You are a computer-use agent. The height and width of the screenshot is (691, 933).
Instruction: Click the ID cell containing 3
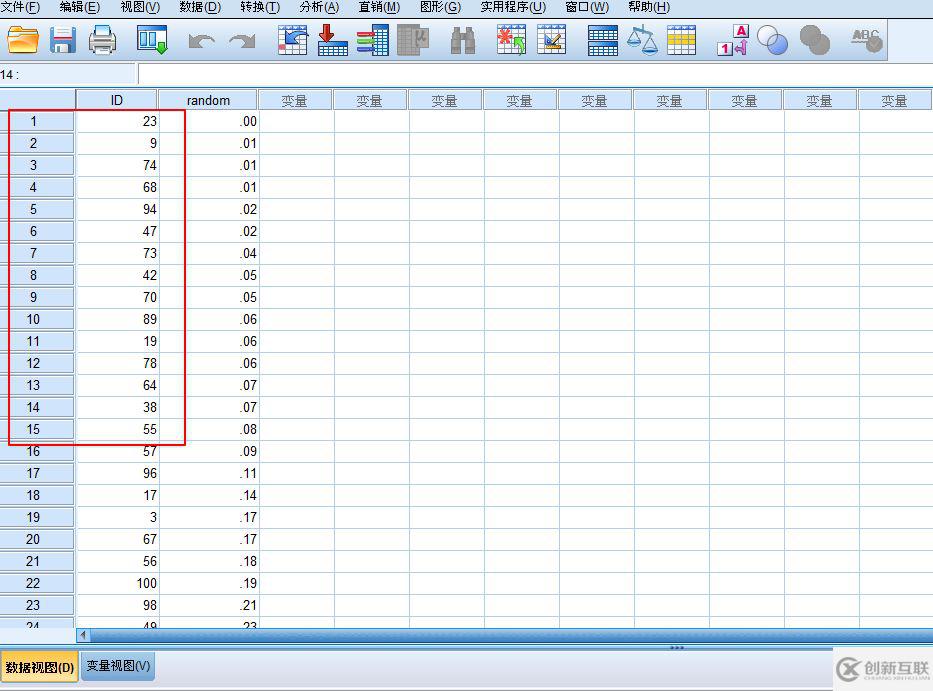pyautogui.click(x=117, y=518)
